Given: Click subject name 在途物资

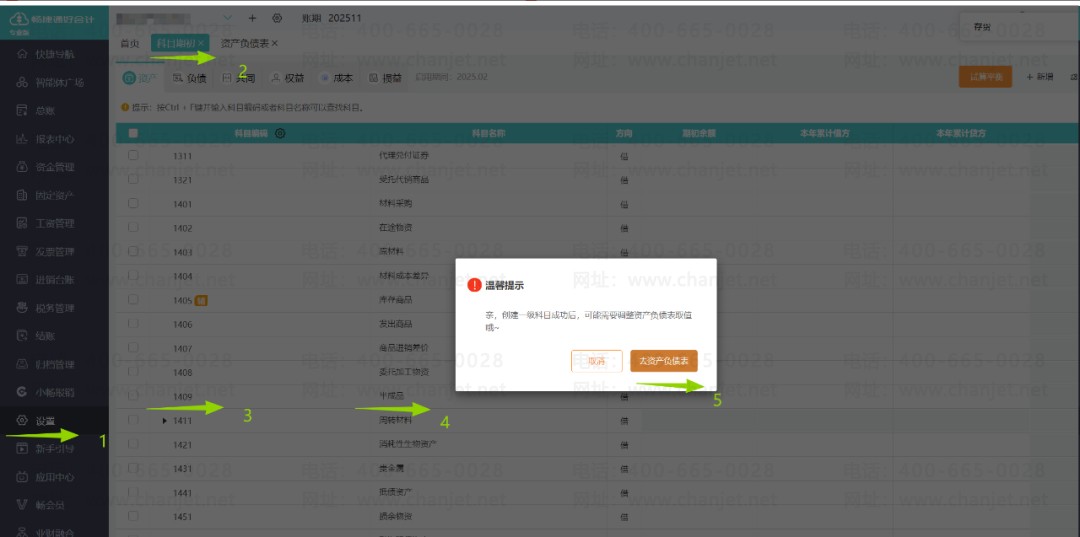Looking at the screenshot, I should coord(395,227).
